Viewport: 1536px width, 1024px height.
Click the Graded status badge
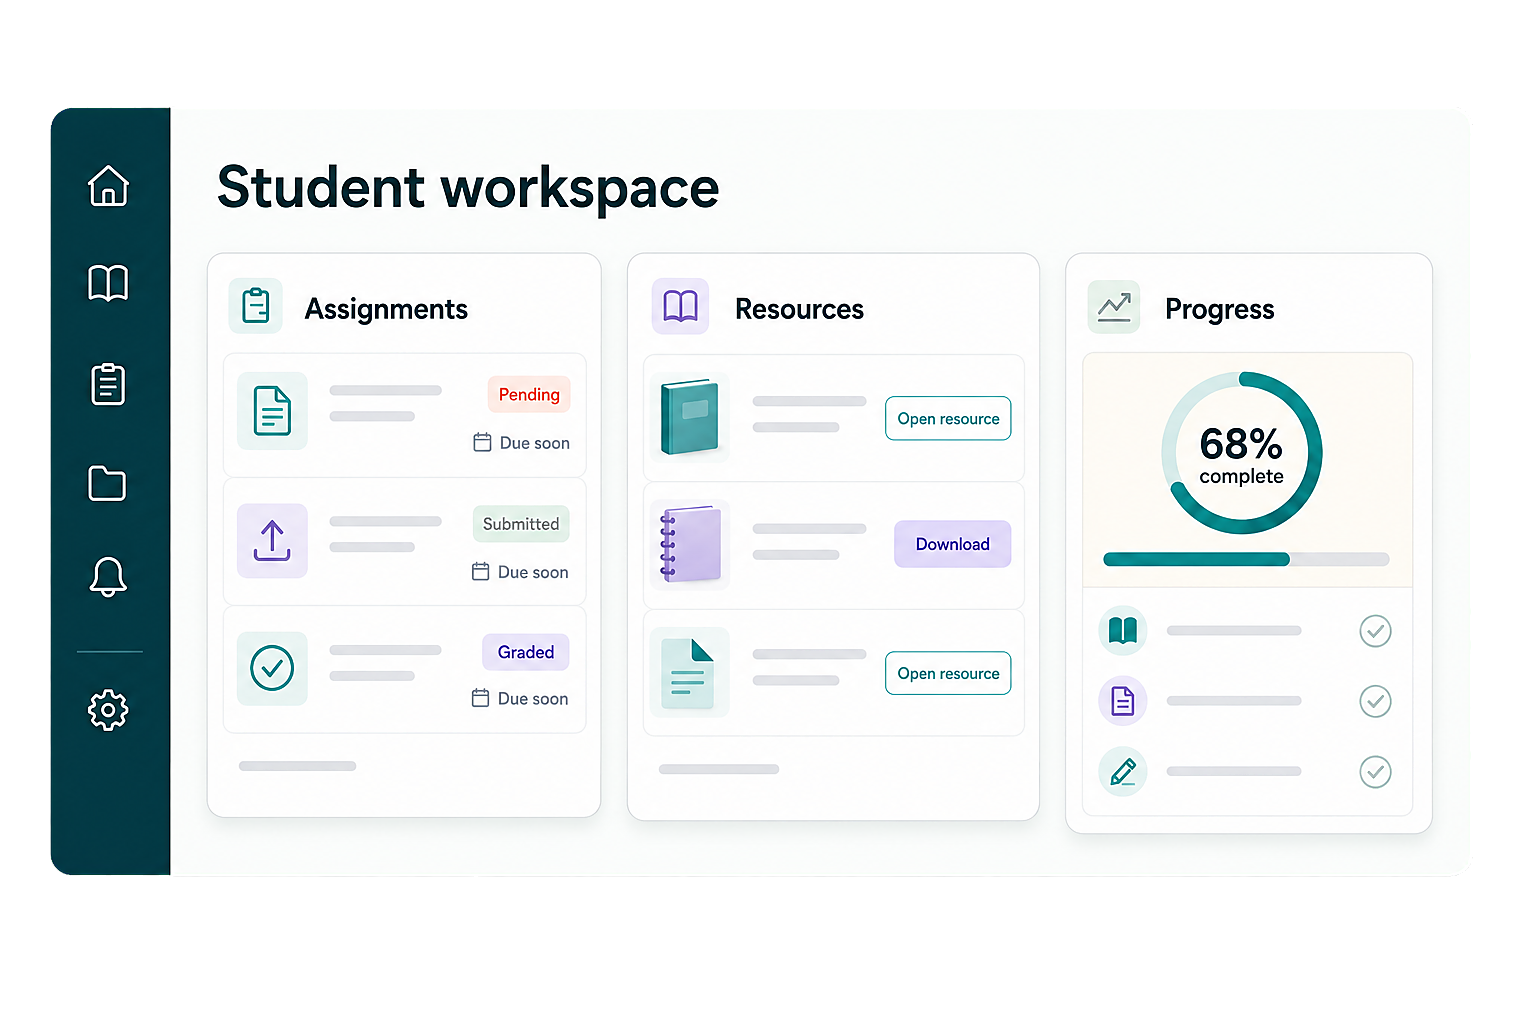click(x=526, y=652)
